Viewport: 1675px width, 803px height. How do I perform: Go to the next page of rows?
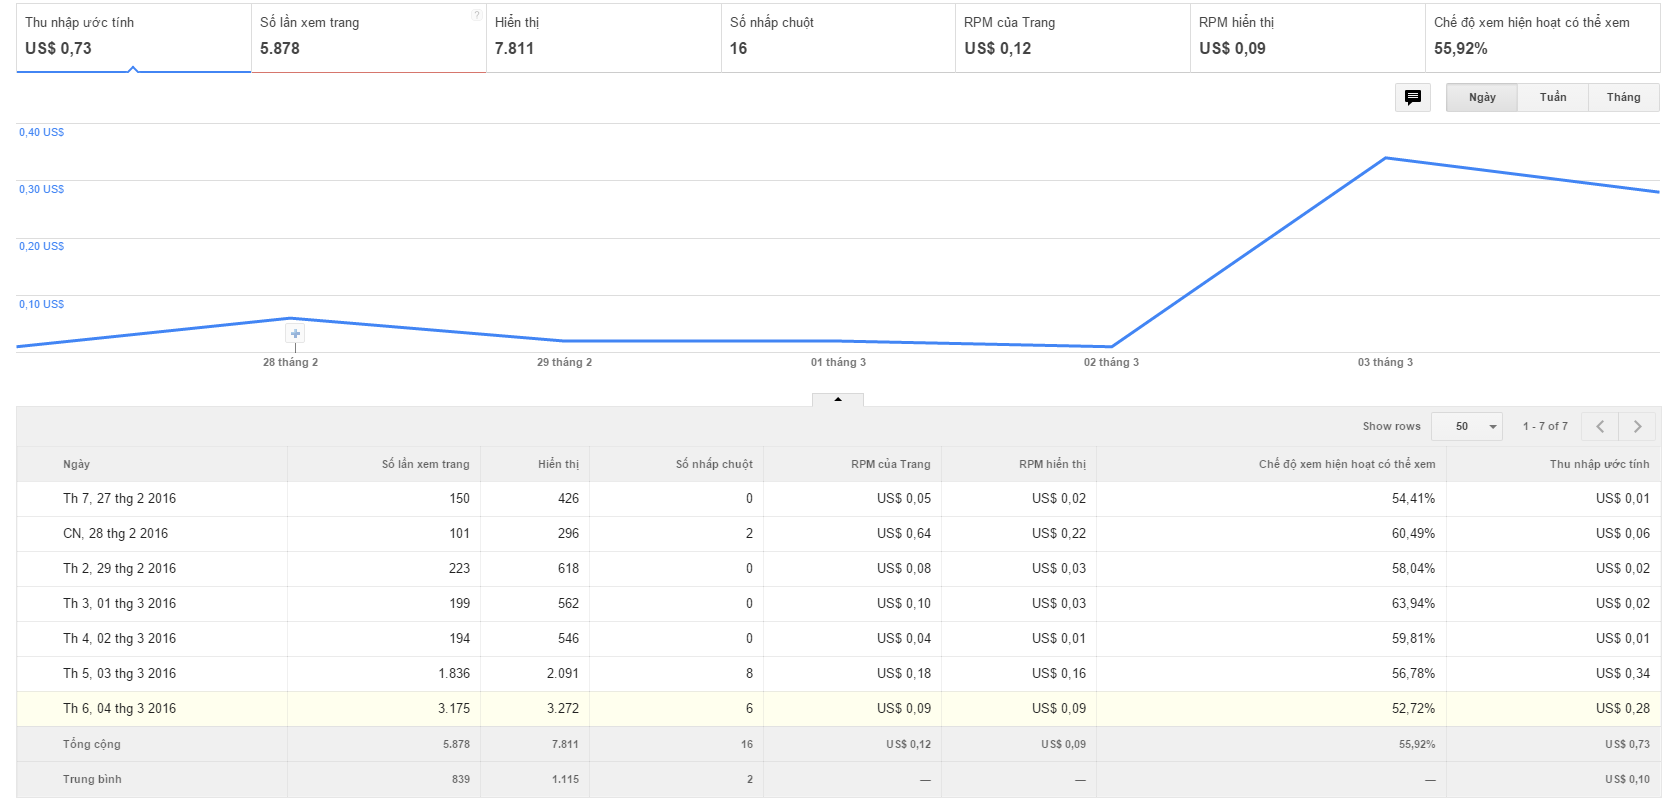(1637, 427)
